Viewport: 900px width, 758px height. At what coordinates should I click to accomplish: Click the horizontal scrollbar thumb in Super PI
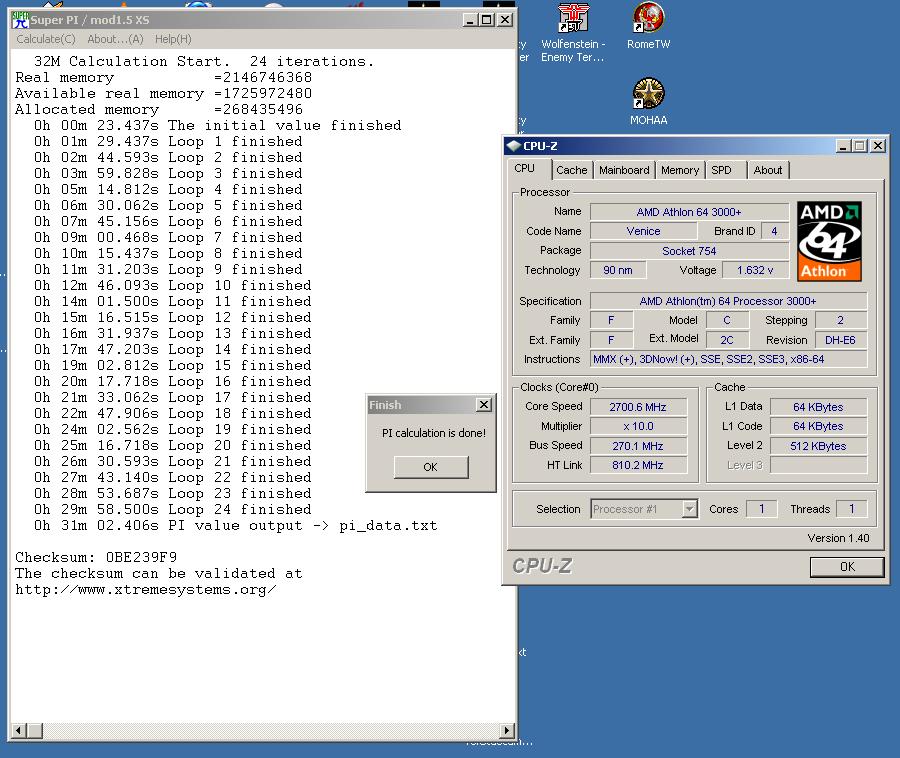click(x=34, y=730)
